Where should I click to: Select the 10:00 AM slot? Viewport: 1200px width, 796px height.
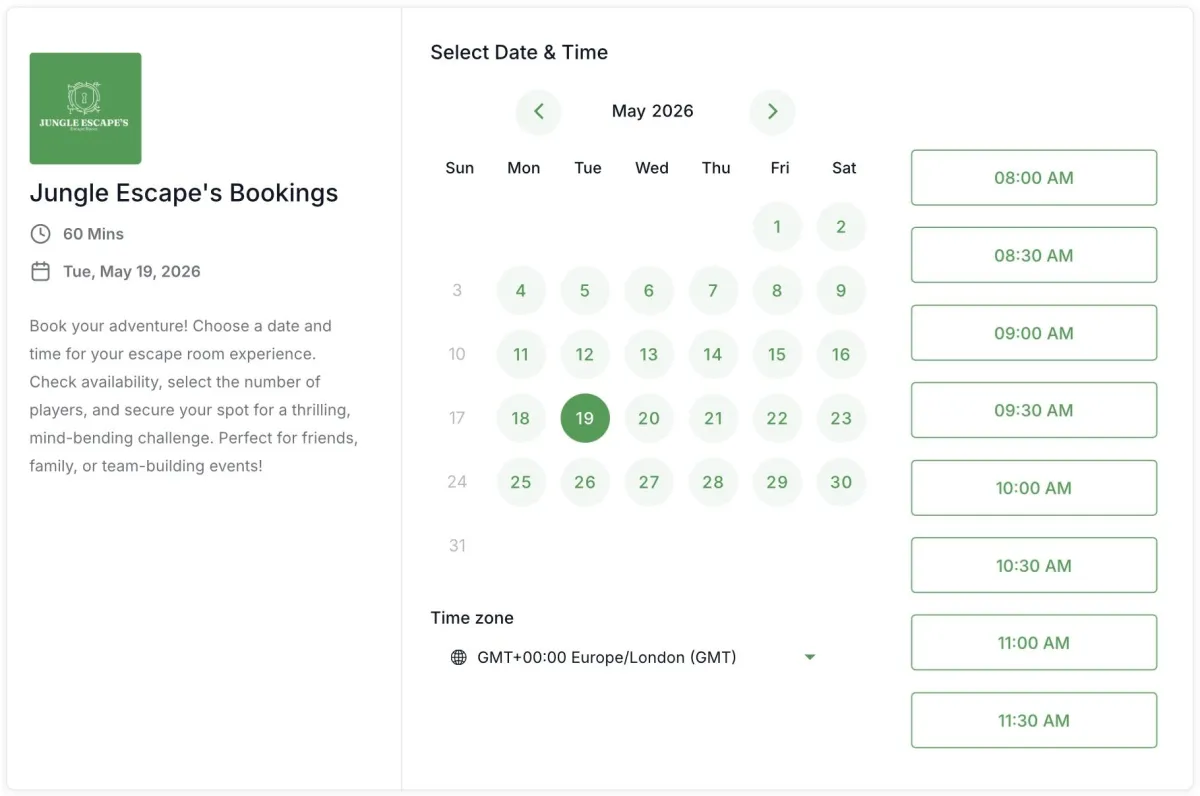[1033, 488]
